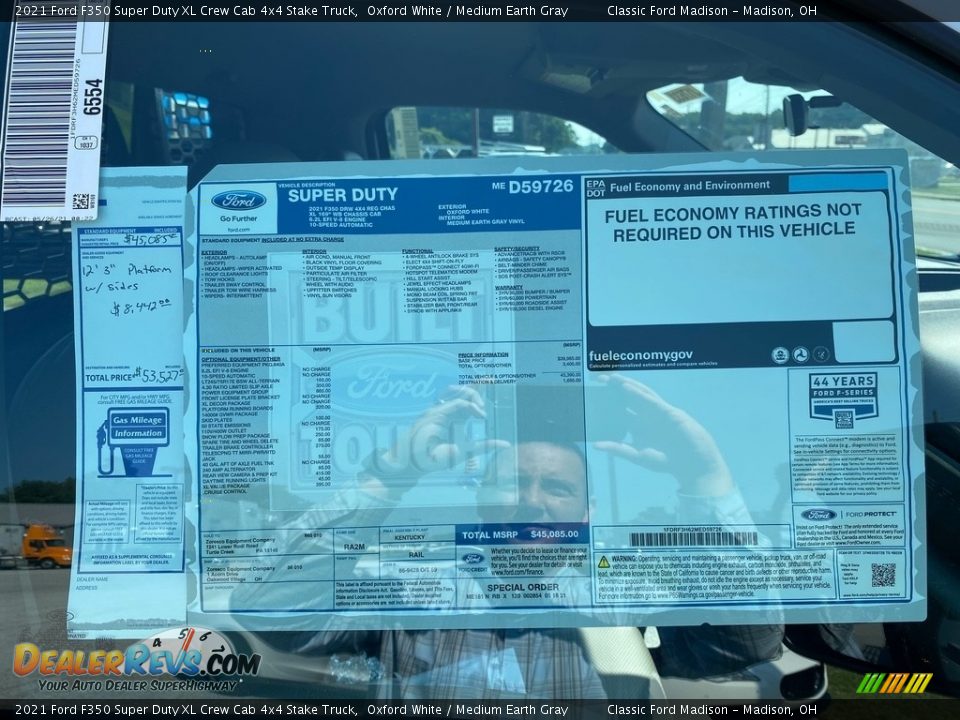
Task: Click the www.ford.com/finance address
Action: [x=516, y=572]
